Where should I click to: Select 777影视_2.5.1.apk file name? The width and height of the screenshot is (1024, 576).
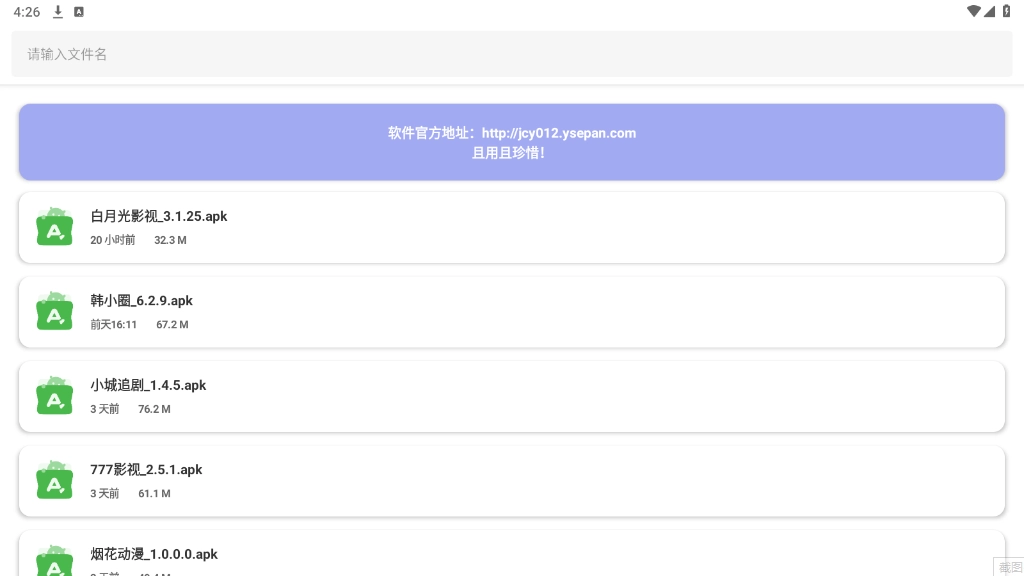click(x=146, y=470)
